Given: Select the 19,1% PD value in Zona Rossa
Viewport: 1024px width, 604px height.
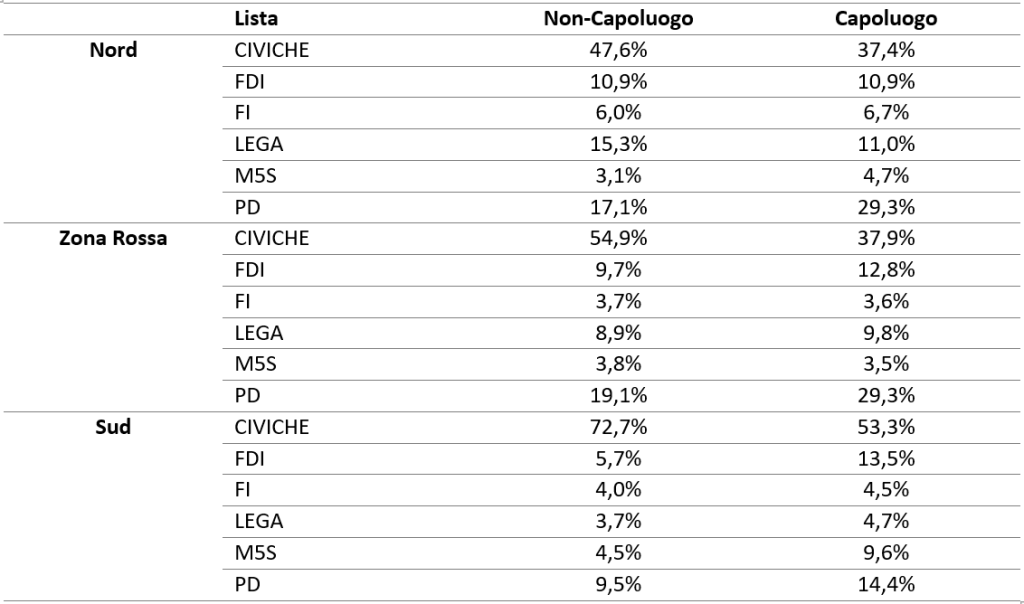Looking at the screenshot, I should [618, 396].
